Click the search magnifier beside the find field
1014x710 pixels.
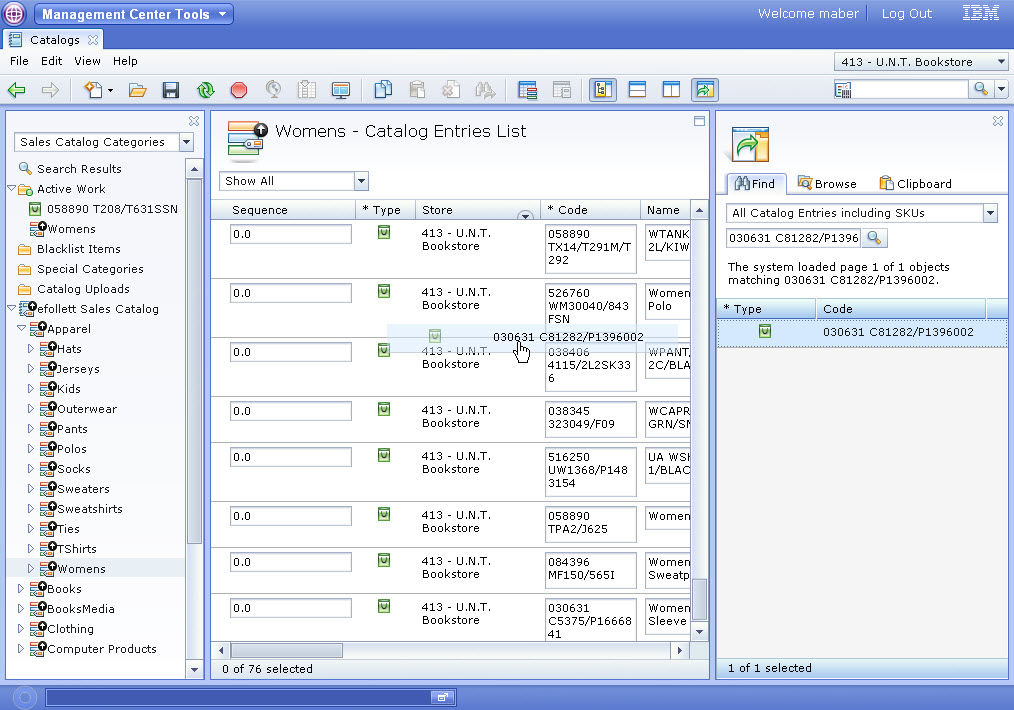coord(873,238)
